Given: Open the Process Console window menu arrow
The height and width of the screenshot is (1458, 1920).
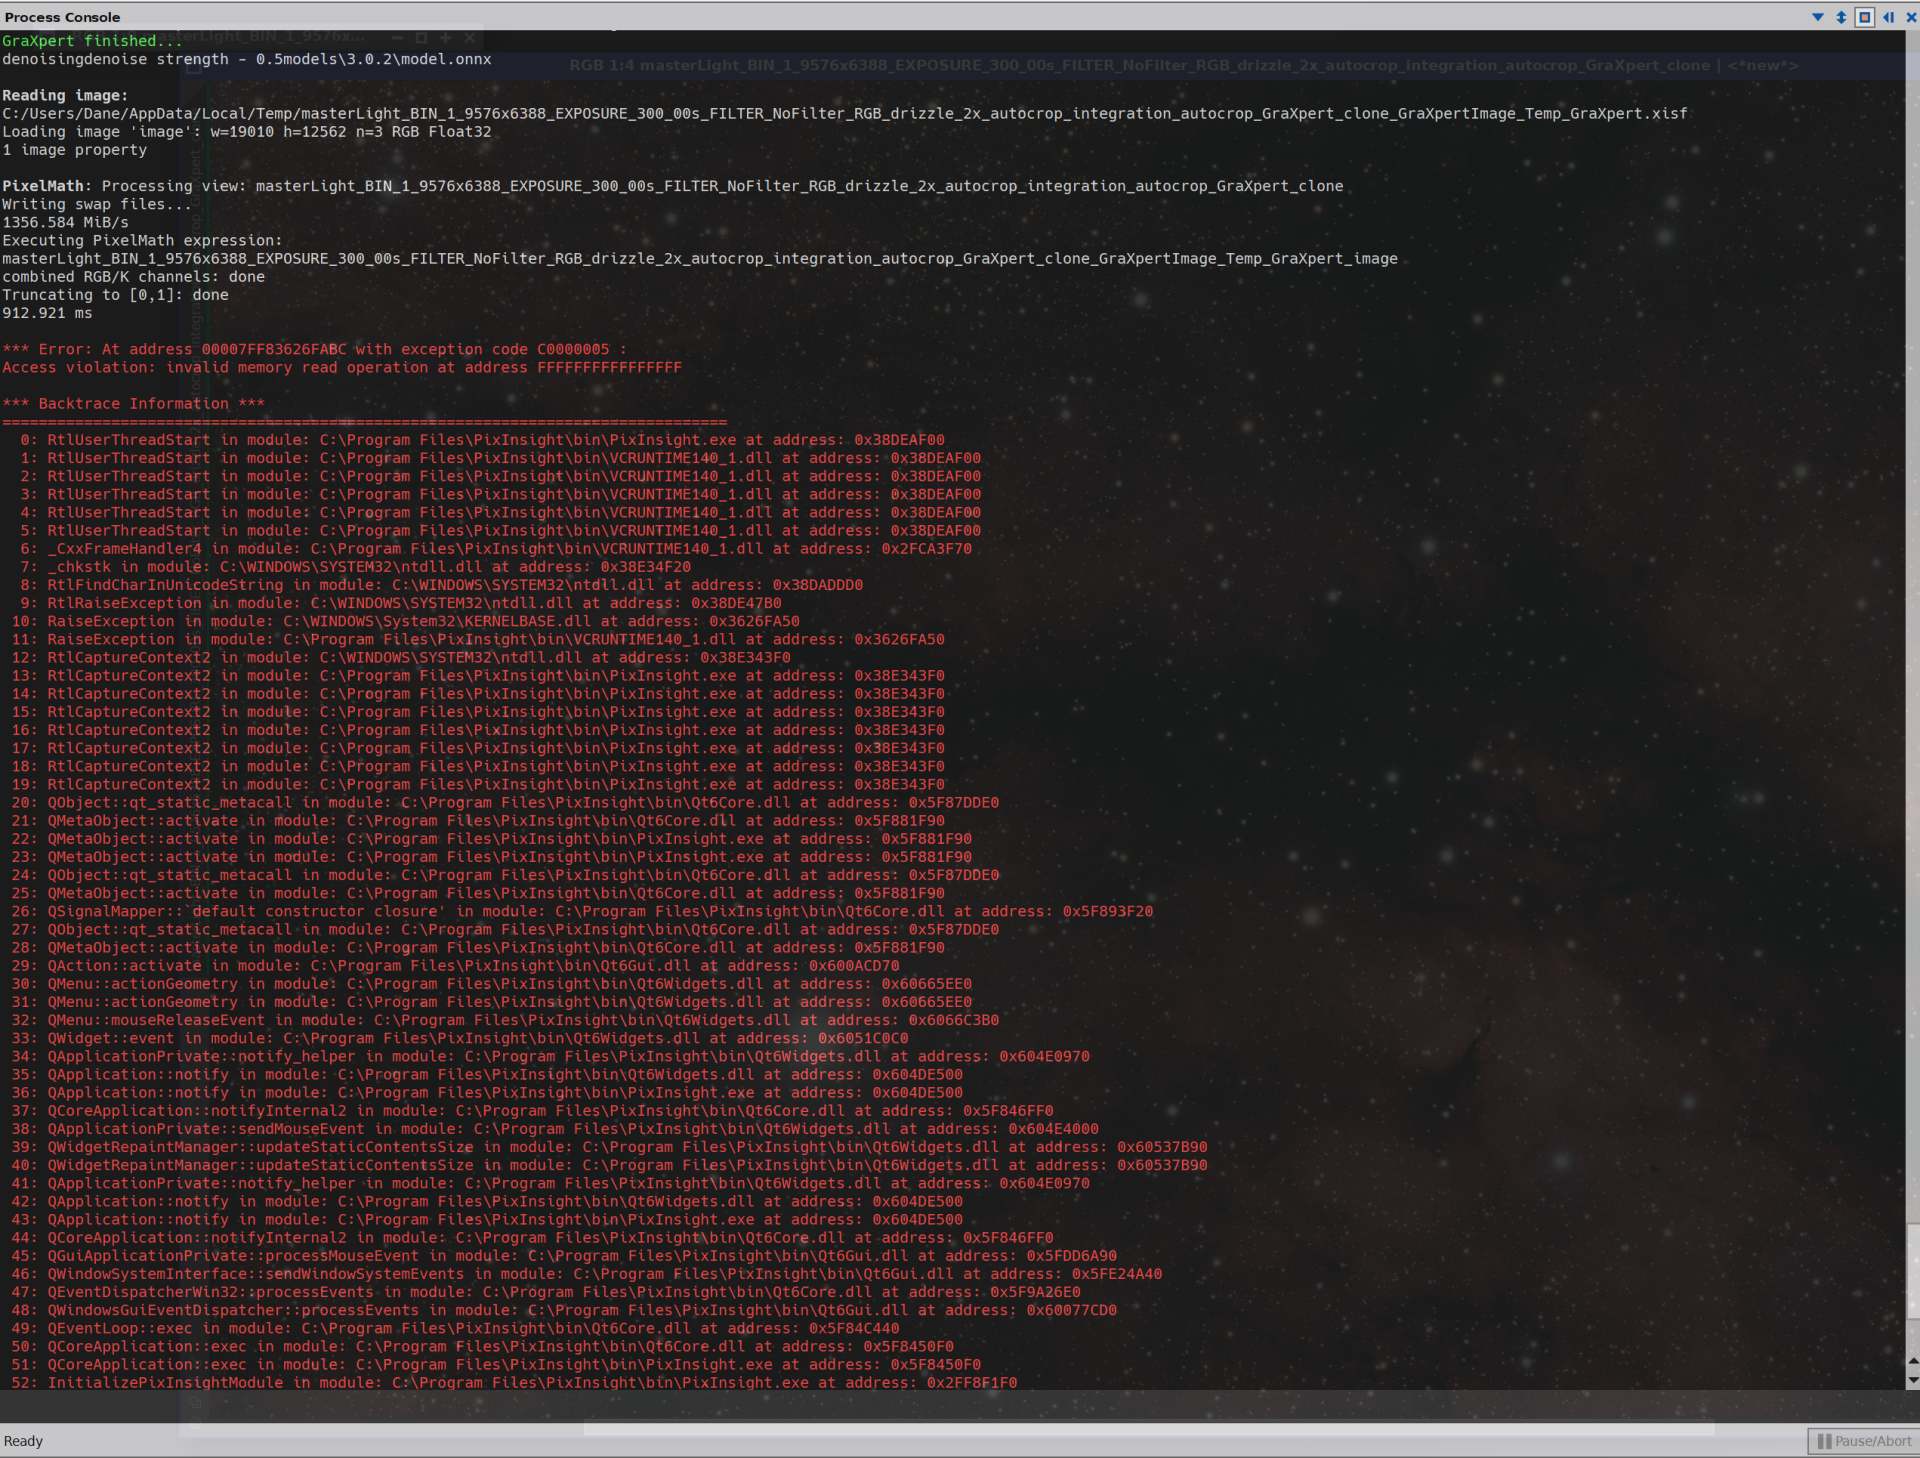Looking at the screenshot, I should pos(1818,17).
